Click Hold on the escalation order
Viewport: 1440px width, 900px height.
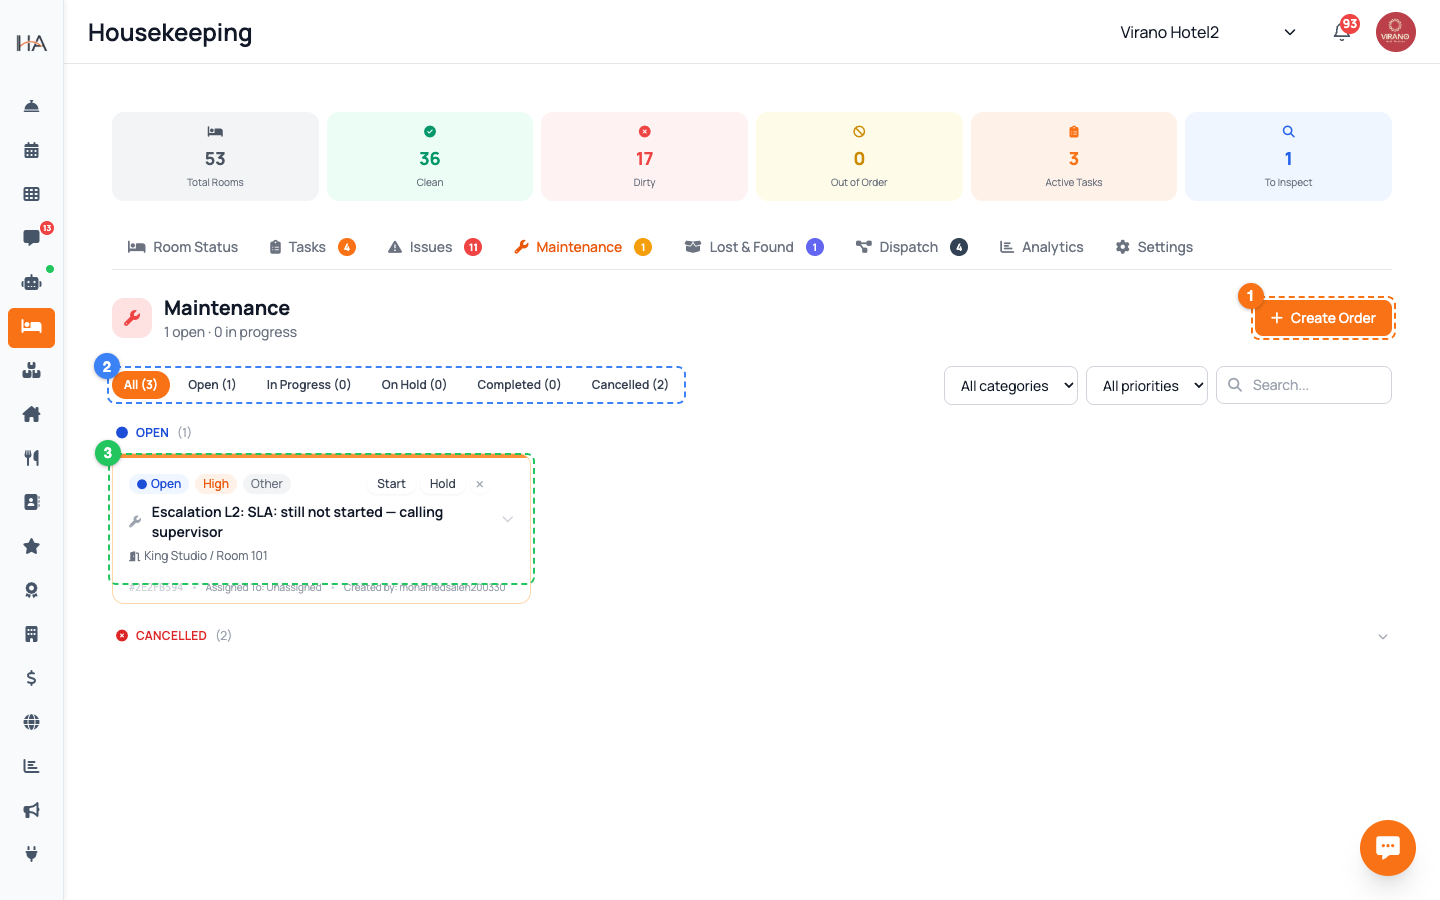pyautogui.click(x=443, y=484)
